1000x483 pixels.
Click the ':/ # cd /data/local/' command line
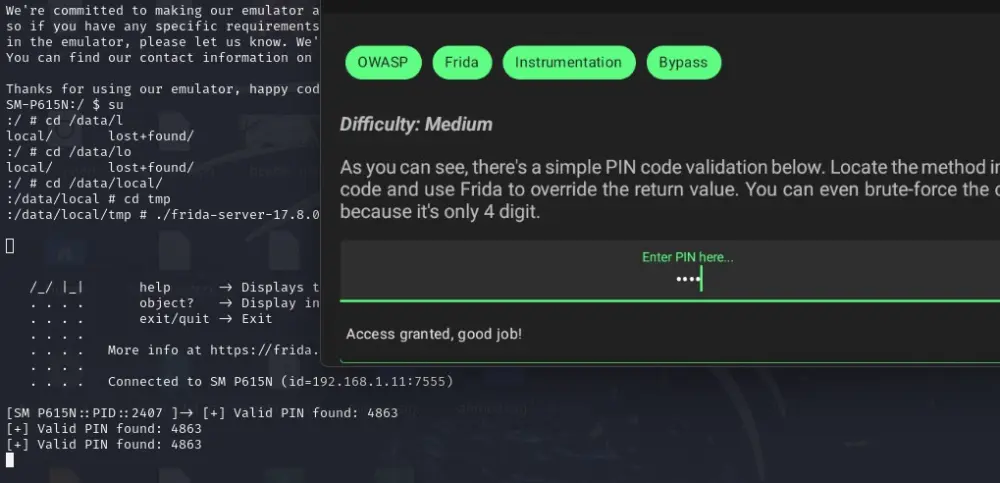point(84,183)
